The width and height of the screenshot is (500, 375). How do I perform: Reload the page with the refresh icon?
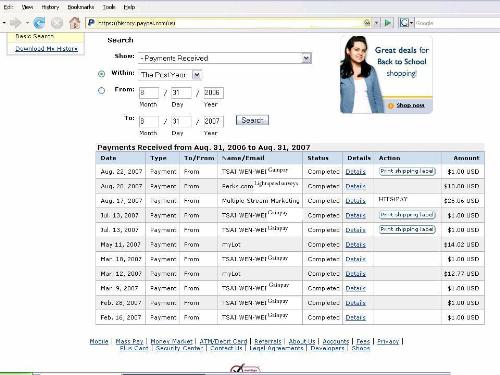pos(39,23)
